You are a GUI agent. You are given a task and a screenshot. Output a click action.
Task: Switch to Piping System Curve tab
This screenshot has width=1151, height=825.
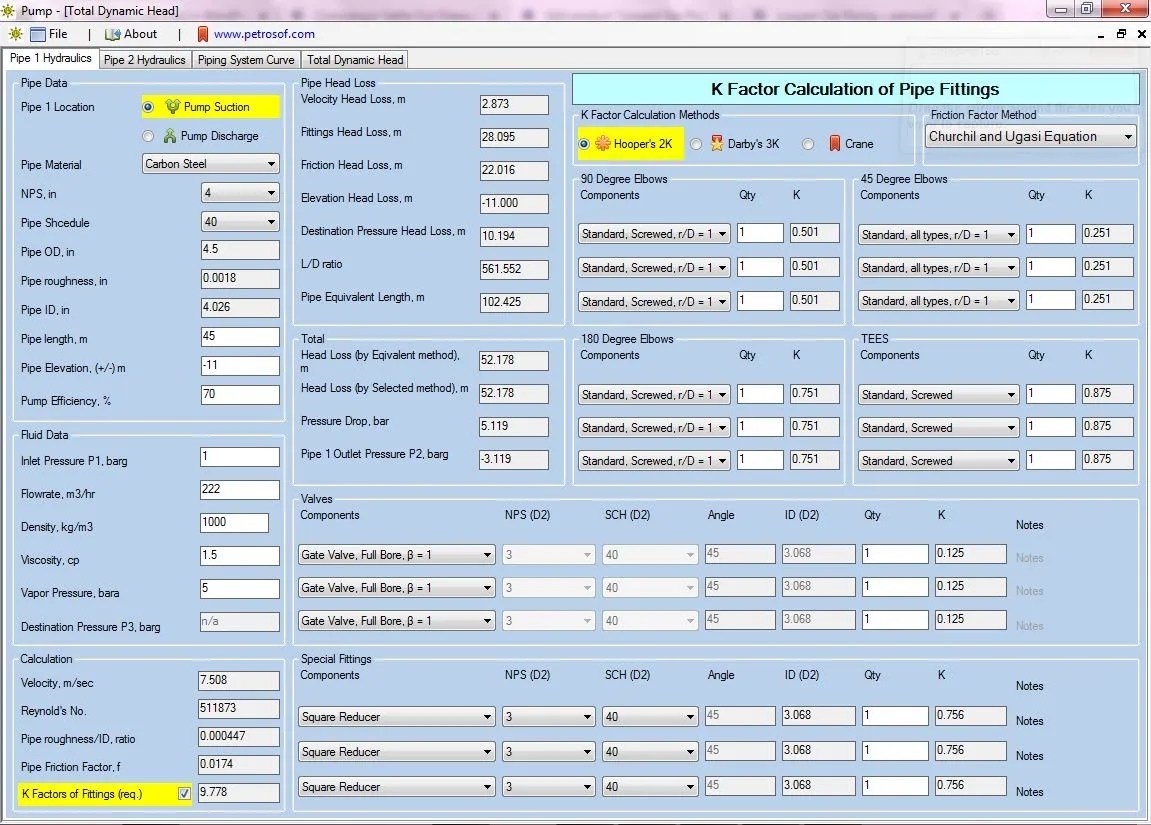pyautogui.click(x=246, y=60)
